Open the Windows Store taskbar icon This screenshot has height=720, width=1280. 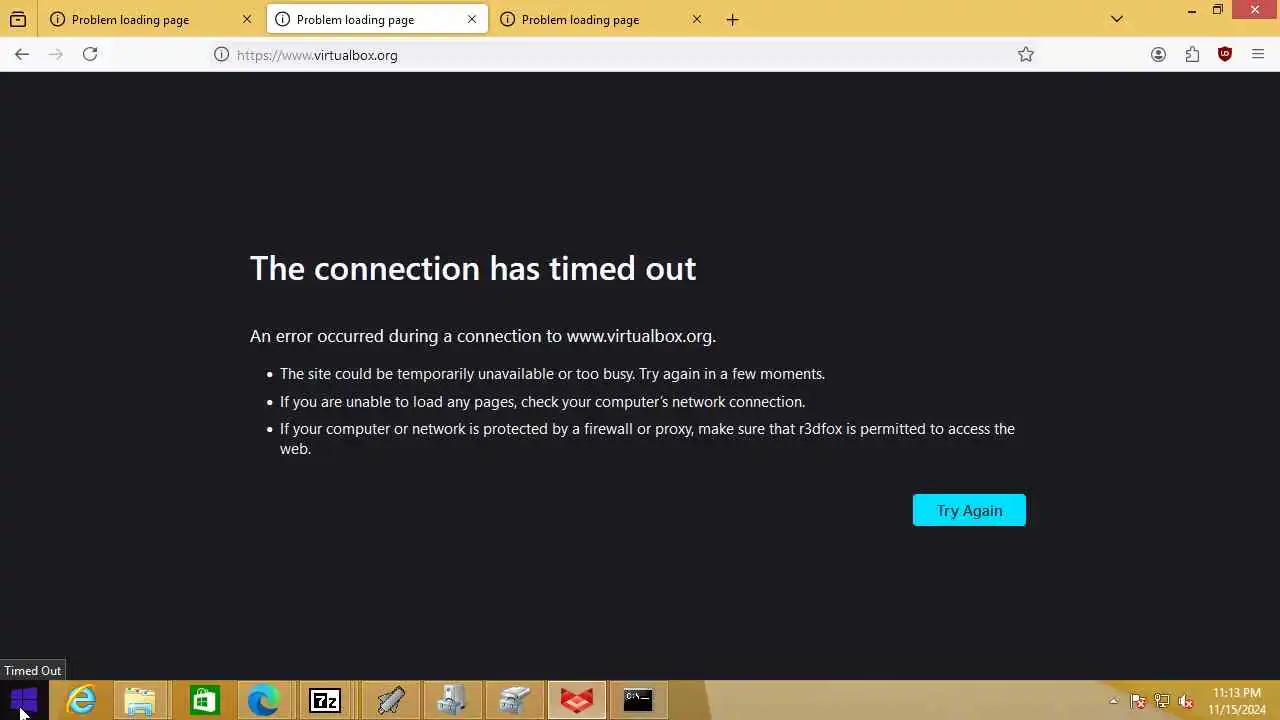click(203, 700)
